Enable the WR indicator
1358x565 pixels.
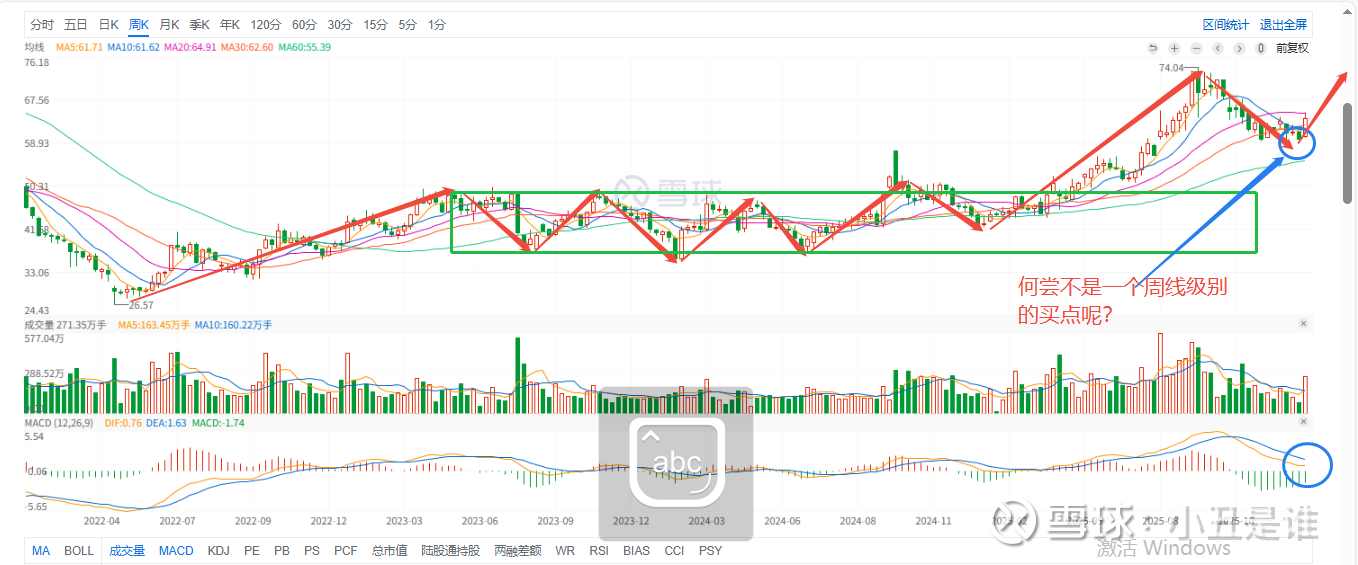tap(565, 550)
